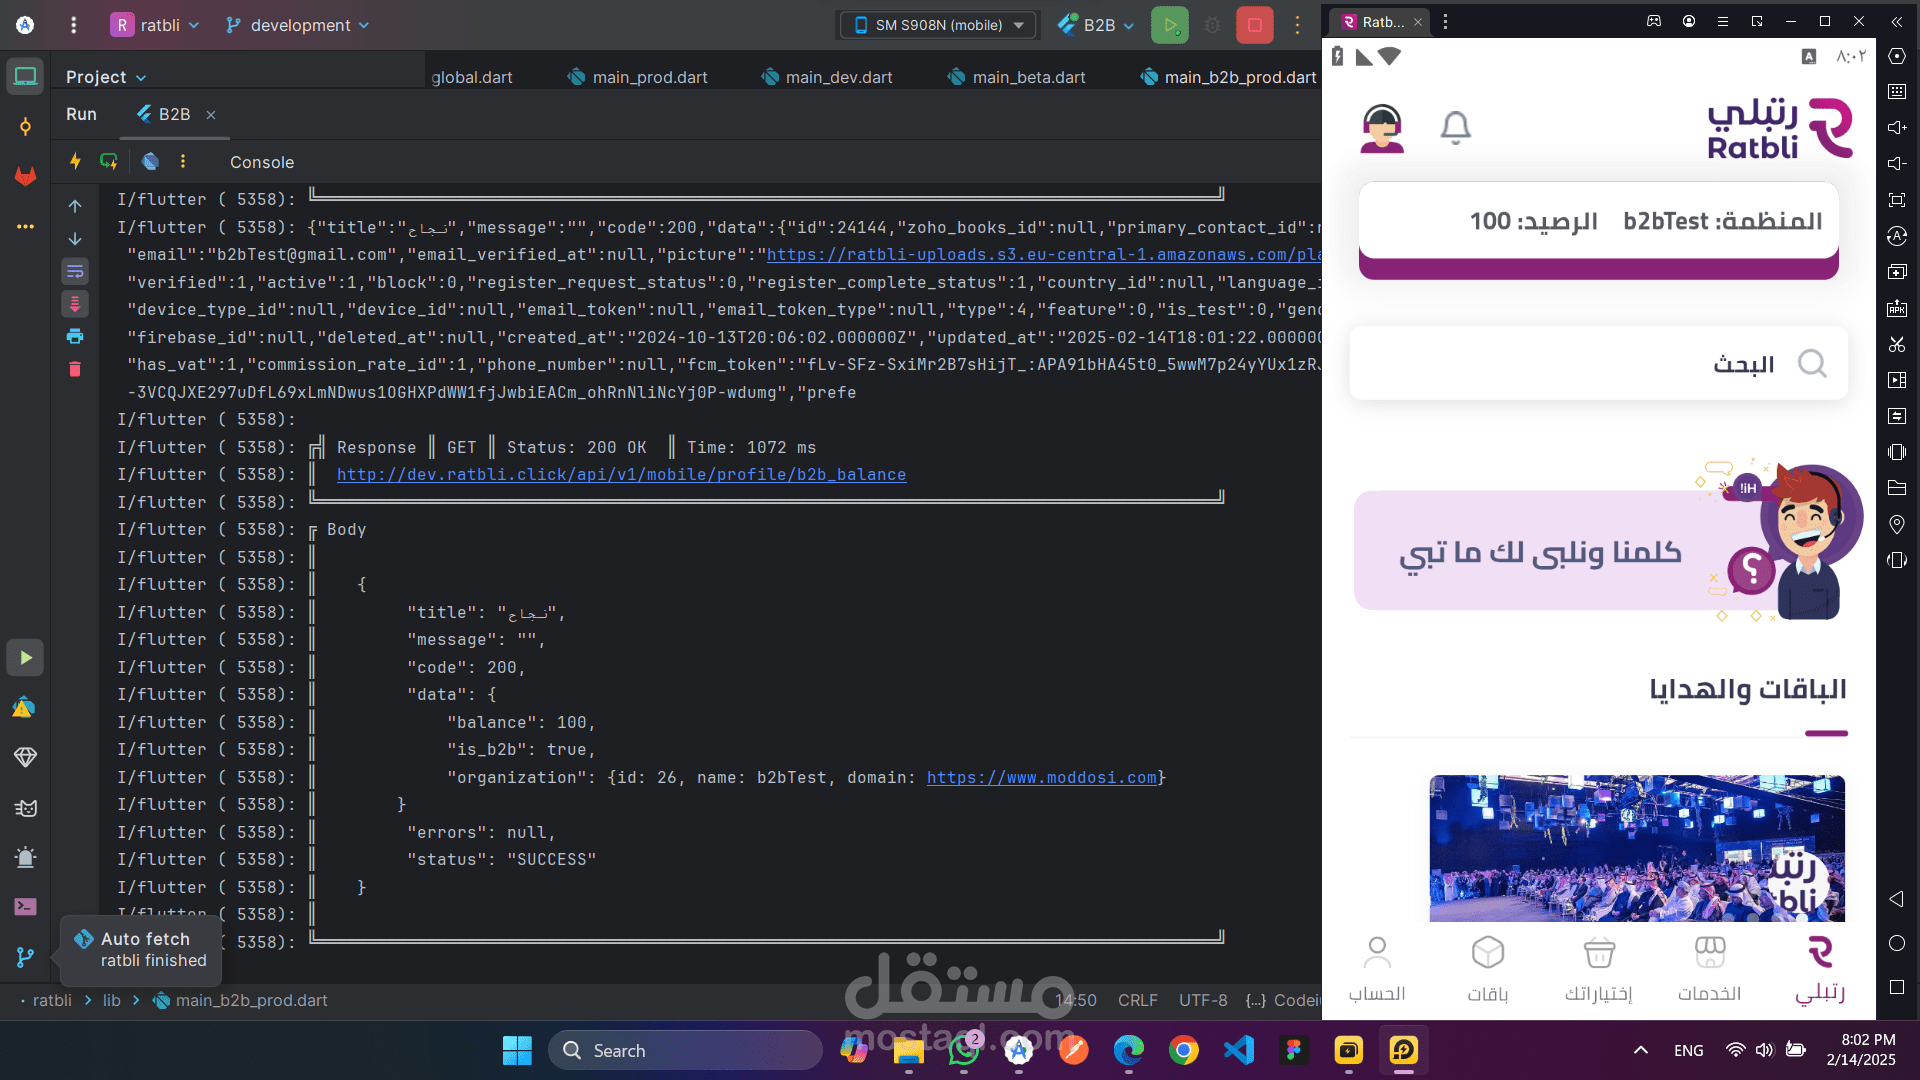Open Chrome from the Windows taskbar

point(1183,1051)
